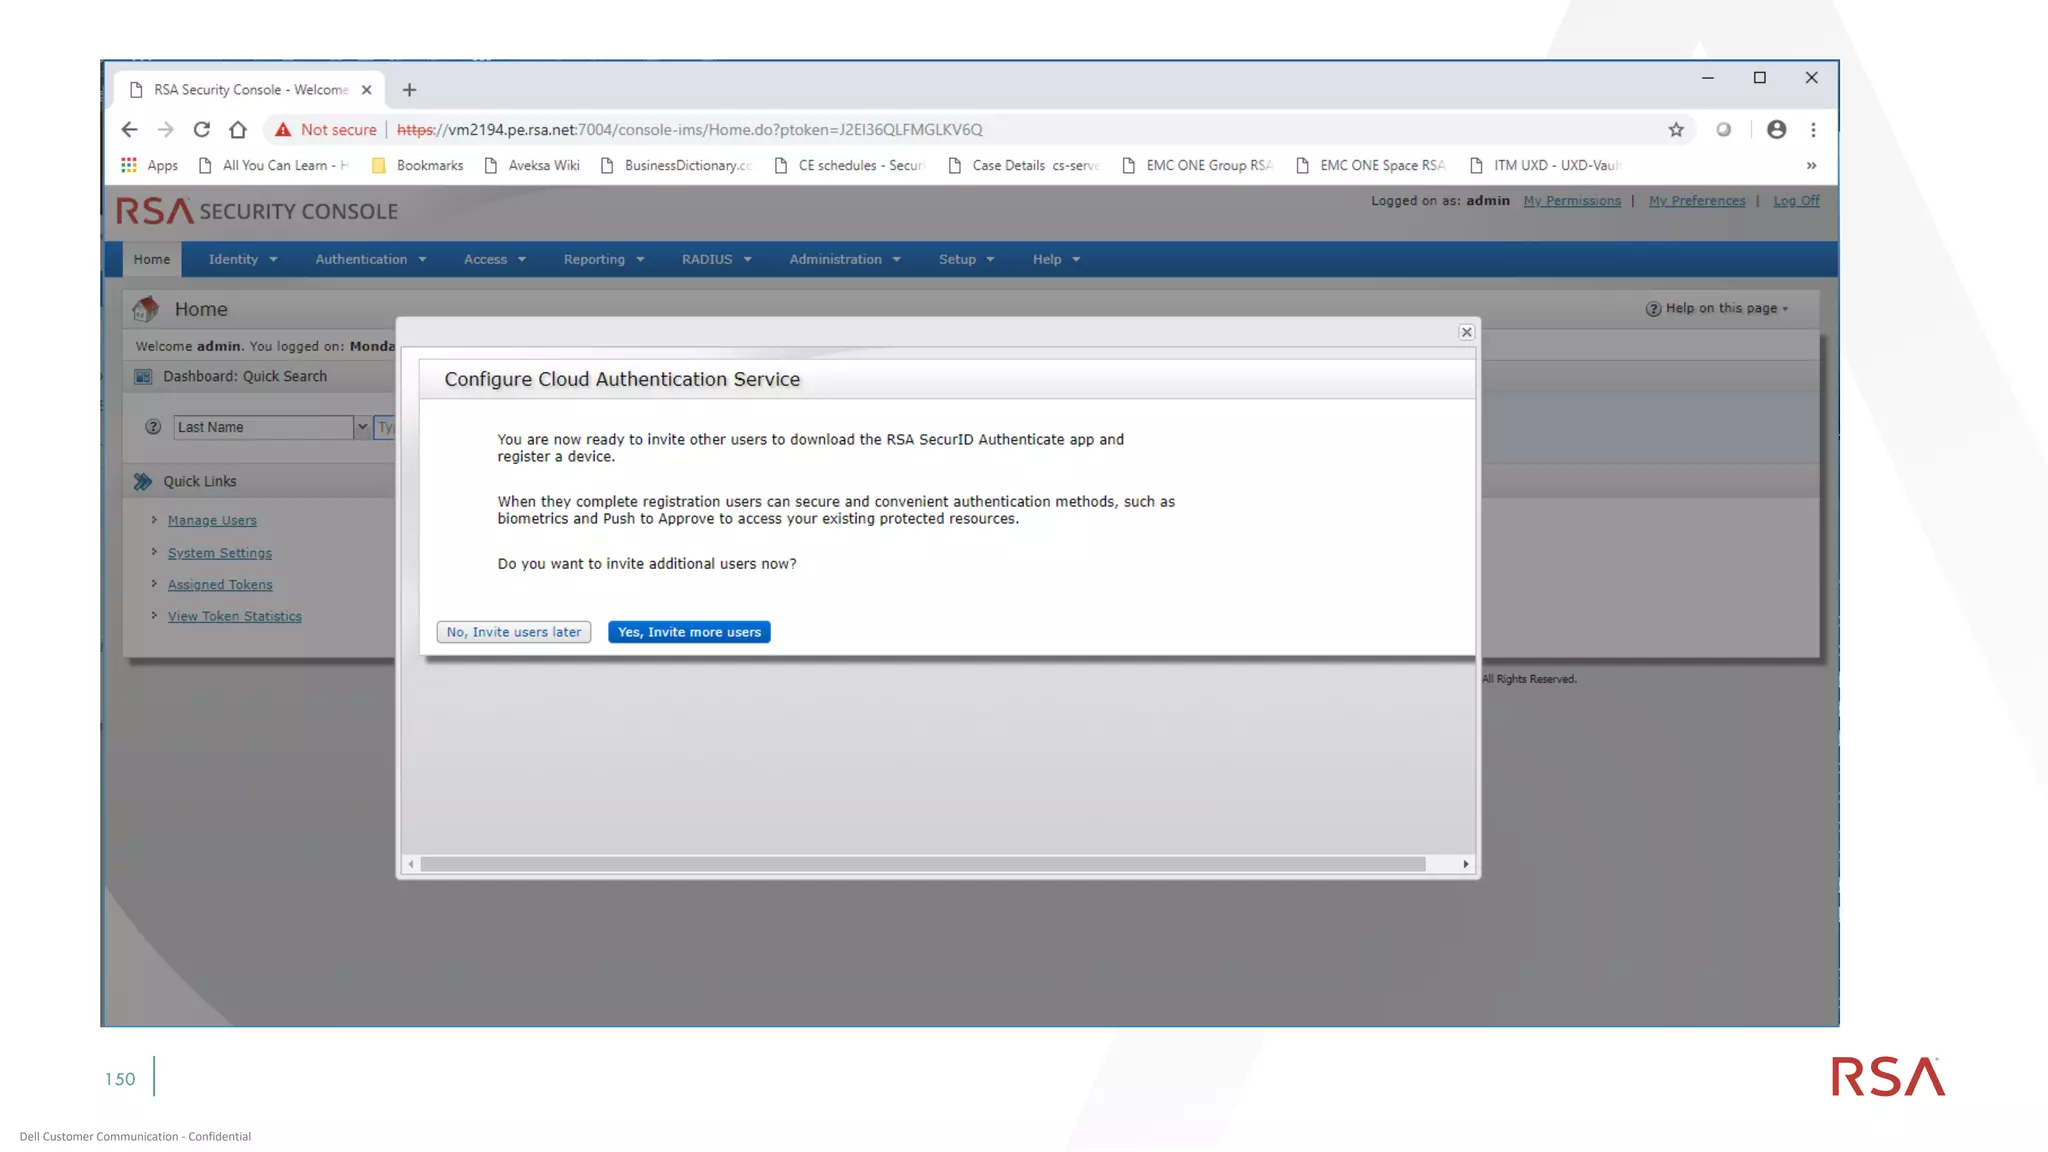Open the BusinessDictionary bookmark
The width and height of the screenshot is (2048, 1152).
point(676,166)
